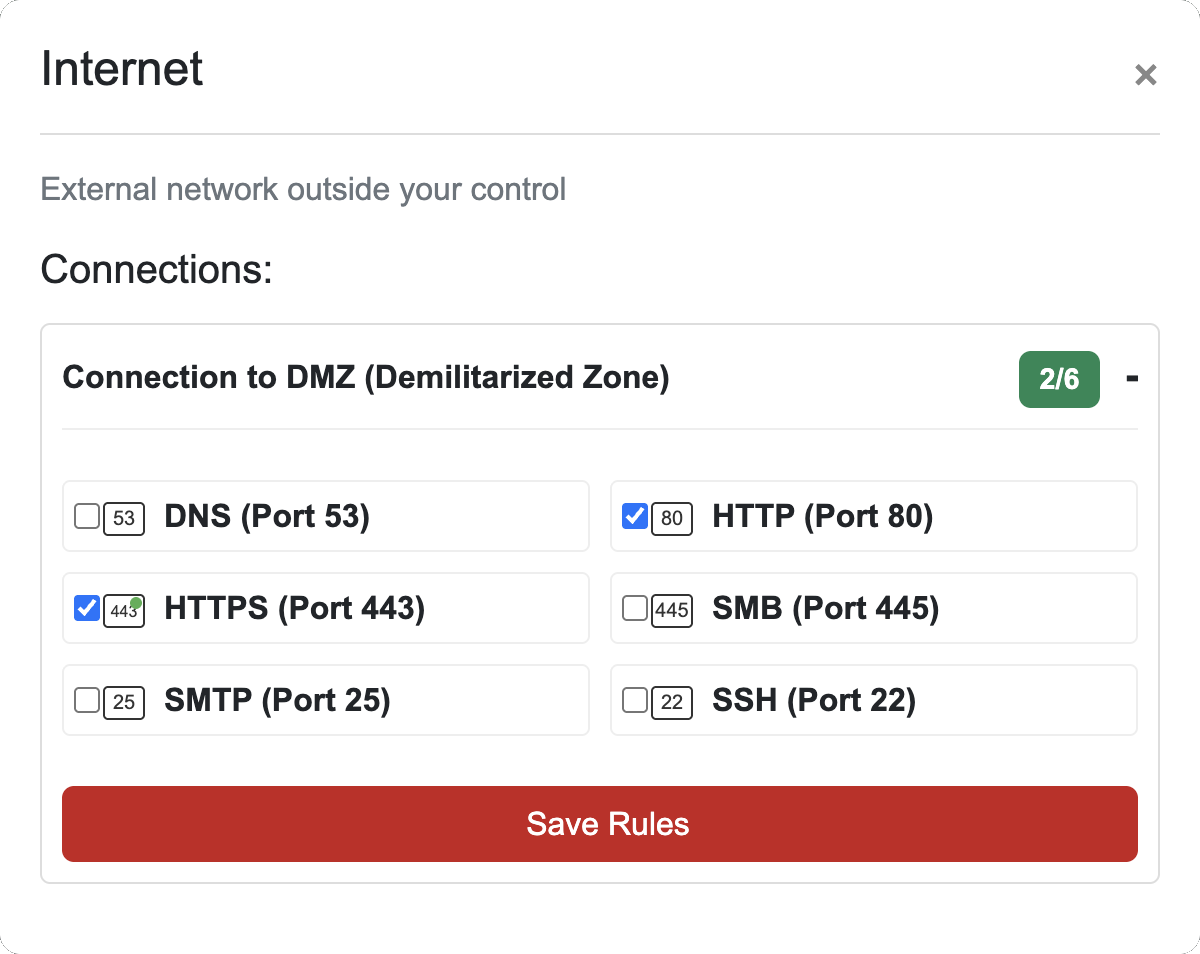Select the HTTPS (Port 443) label
This screenshot has height=954, width=1200.
point(294,608)
